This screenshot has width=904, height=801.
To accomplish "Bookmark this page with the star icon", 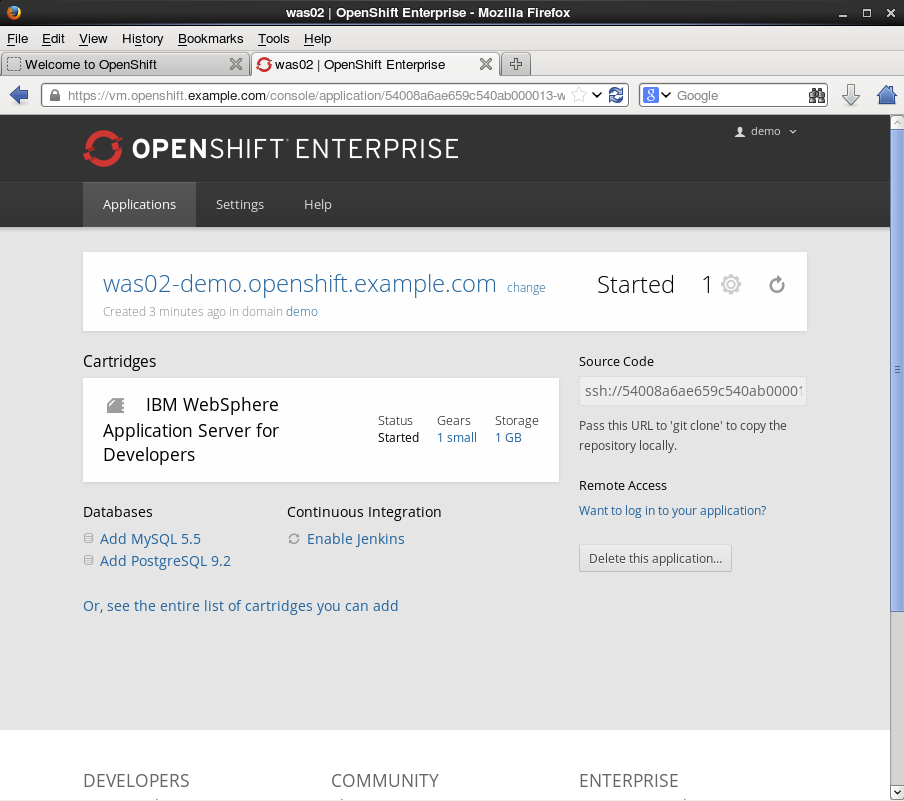I will 579,95.
